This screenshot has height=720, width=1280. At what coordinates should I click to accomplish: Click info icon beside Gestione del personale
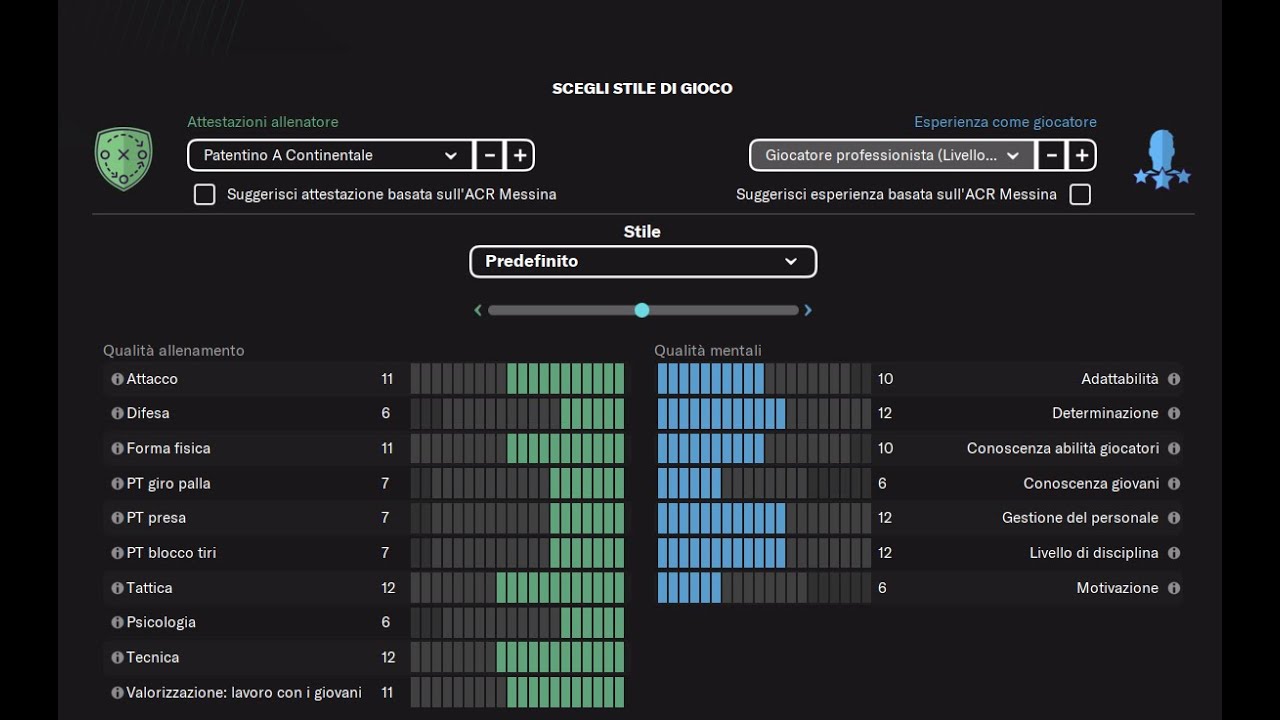[x=1174, y=518]
